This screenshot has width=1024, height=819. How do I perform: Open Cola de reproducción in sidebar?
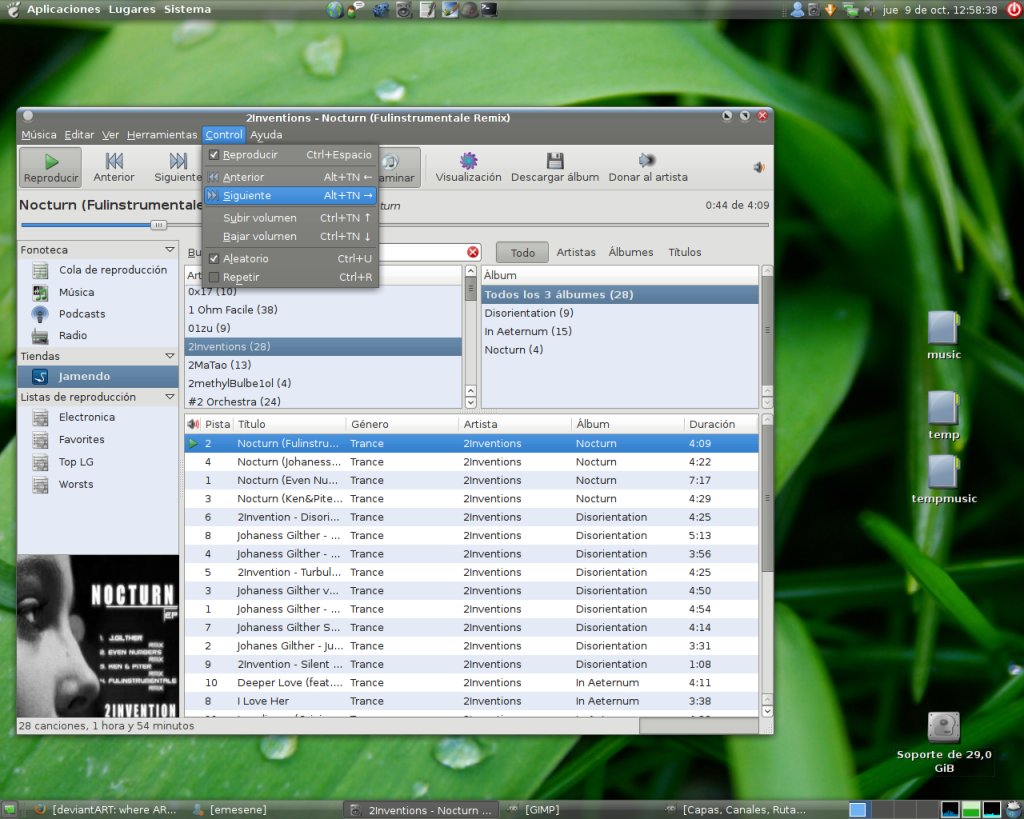(x=98, y=270)
